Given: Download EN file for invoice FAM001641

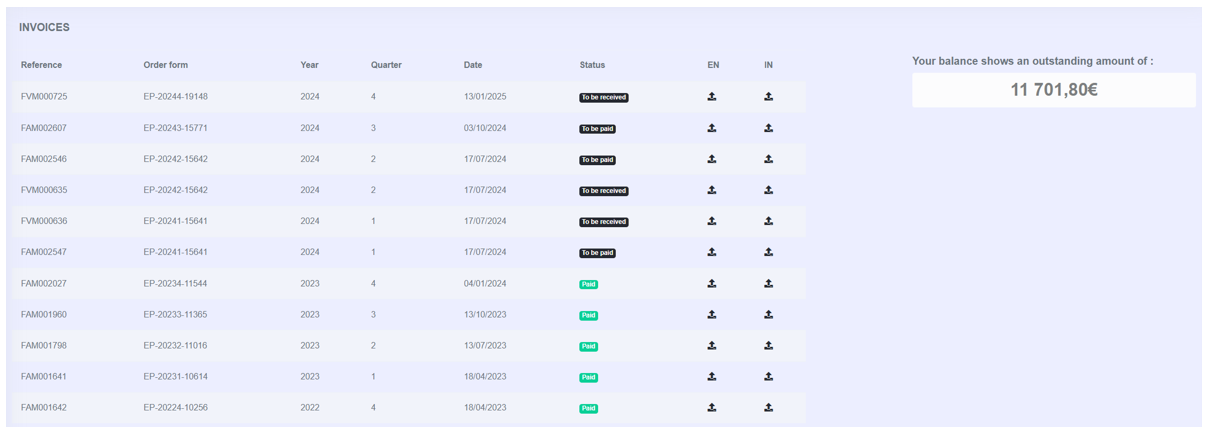Looking at the screenshot, I should click(x=712, y=377).
